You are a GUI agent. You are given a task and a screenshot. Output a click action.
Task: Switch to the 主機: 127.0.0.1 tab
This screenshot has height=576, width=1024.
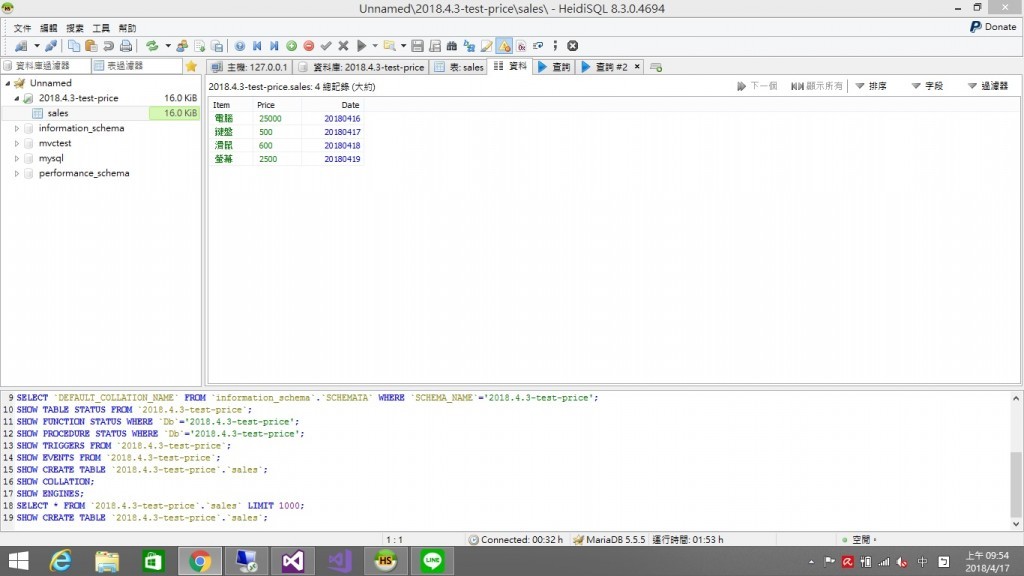point(249,67)
